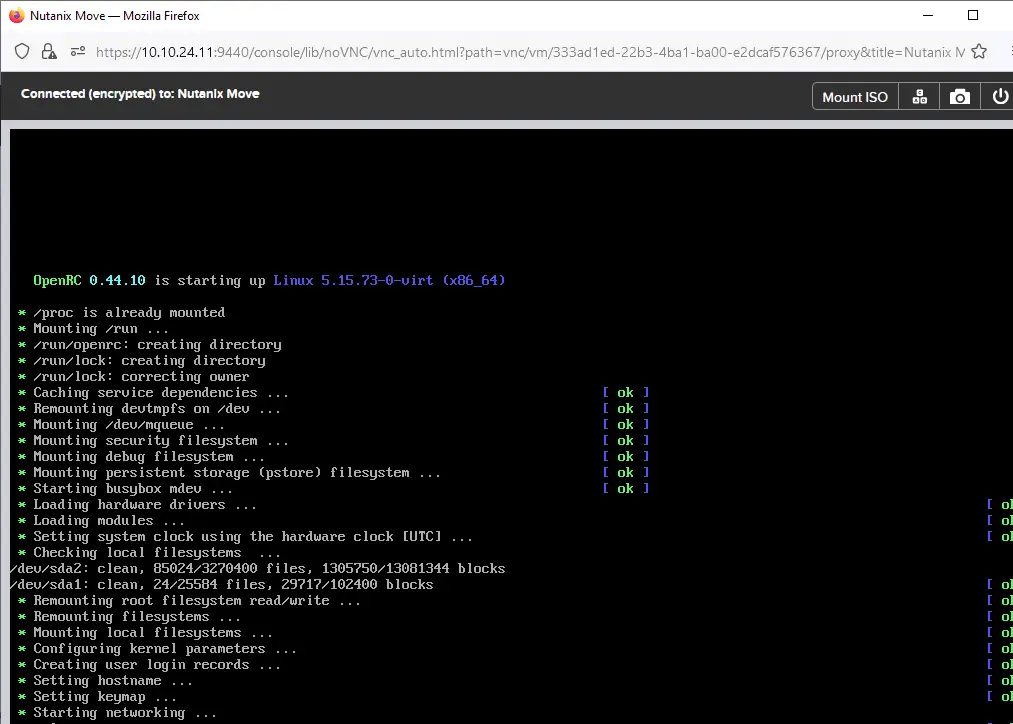Open the tracking protection shield icon
Viewport: 1013px width, 724px height.
pyautogui.click(x=22, y=52)
